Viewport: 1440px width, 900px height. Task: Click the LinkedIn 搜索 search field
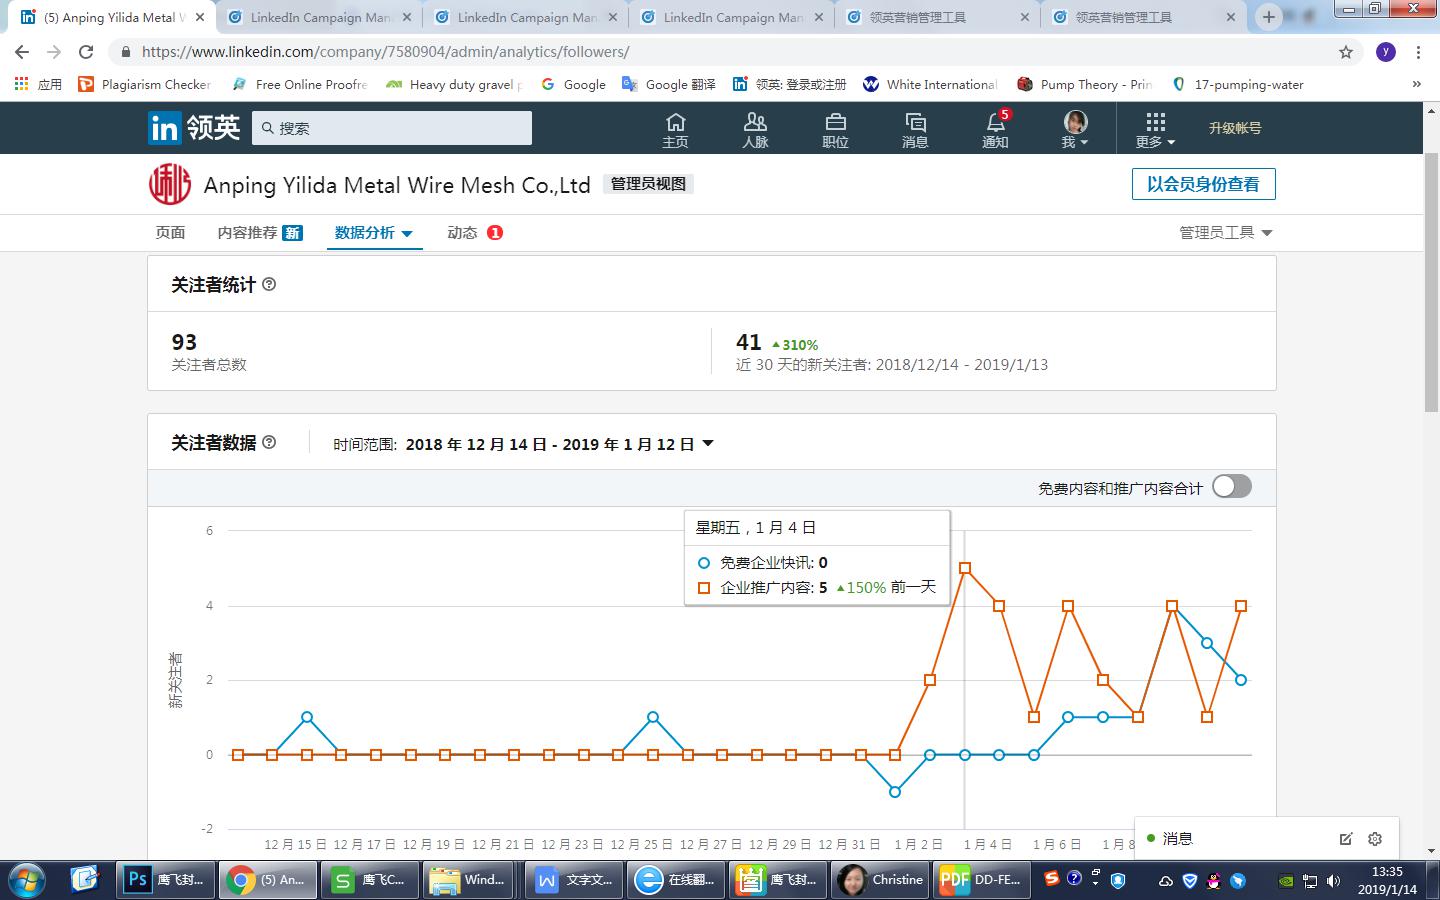click(392, 128)
